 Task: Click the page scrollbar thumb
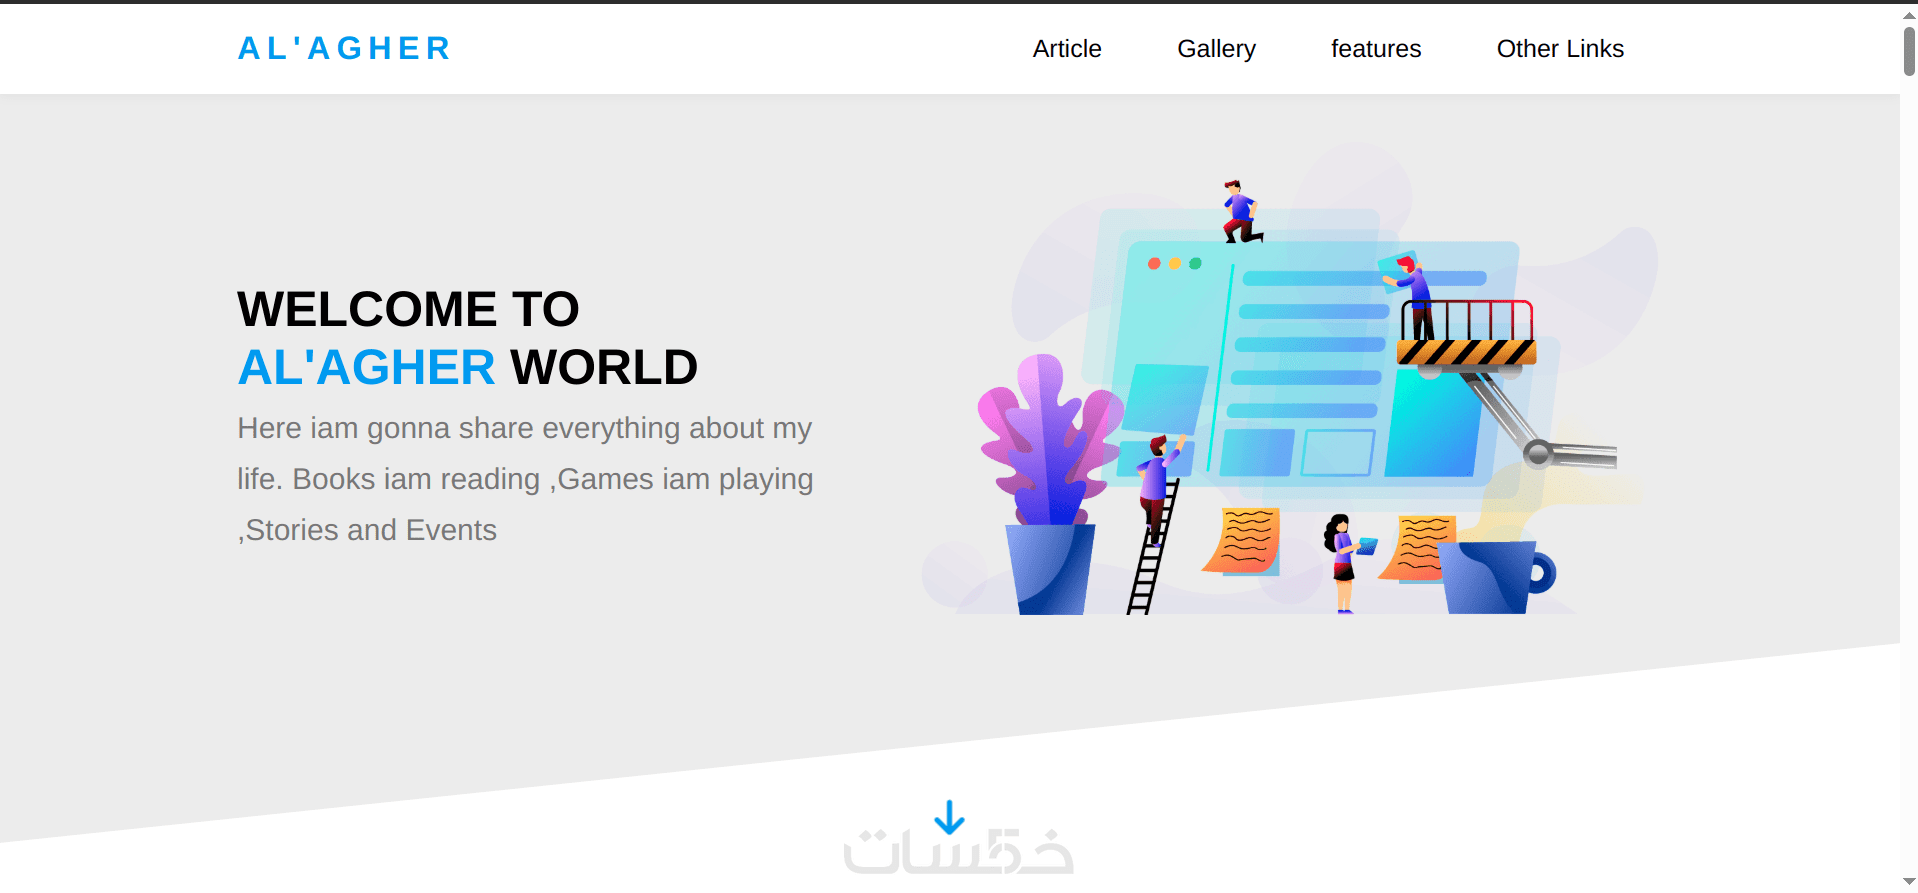pyautogui.click(x=1909, y=50)
